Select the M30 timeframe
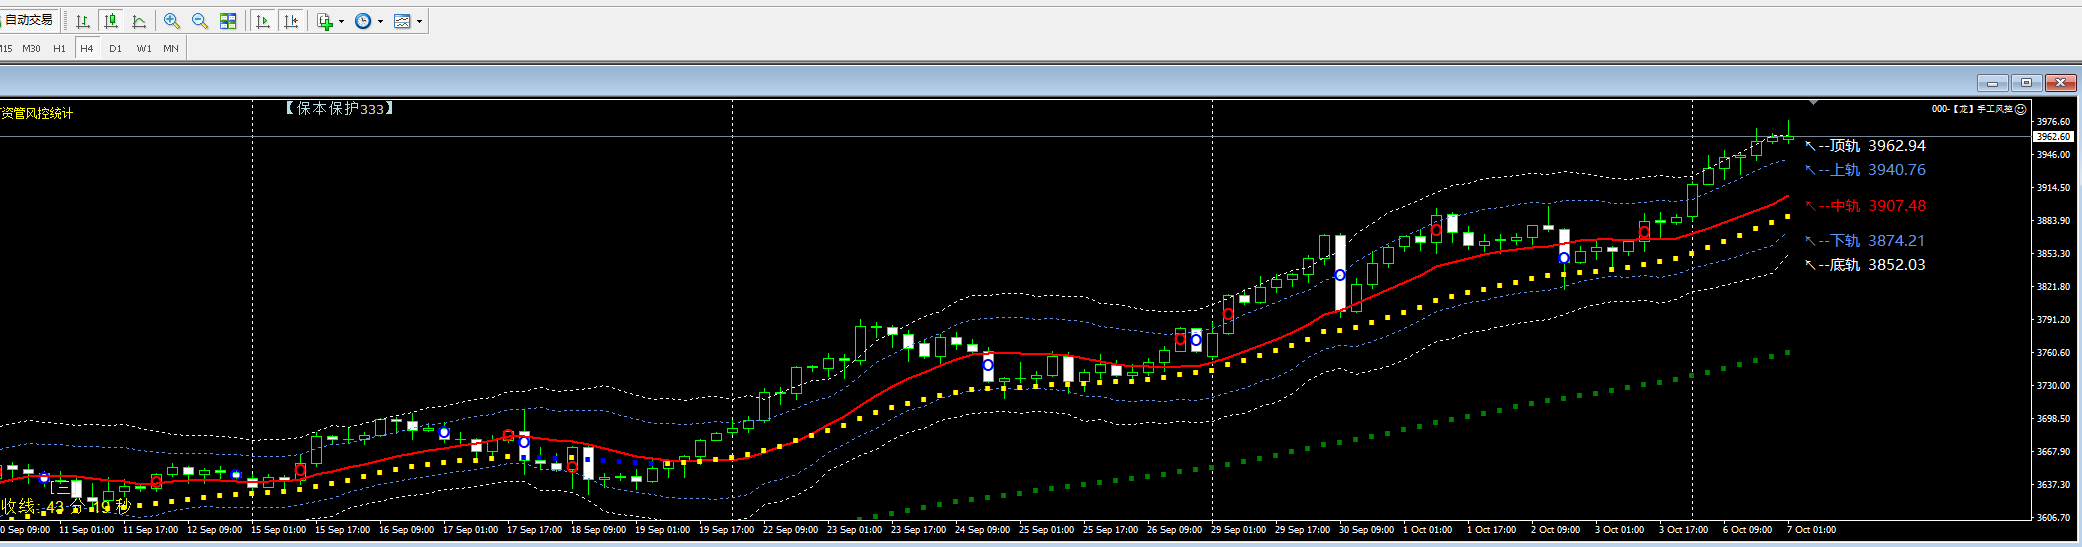2082x547 pixels. coord(32,48)
